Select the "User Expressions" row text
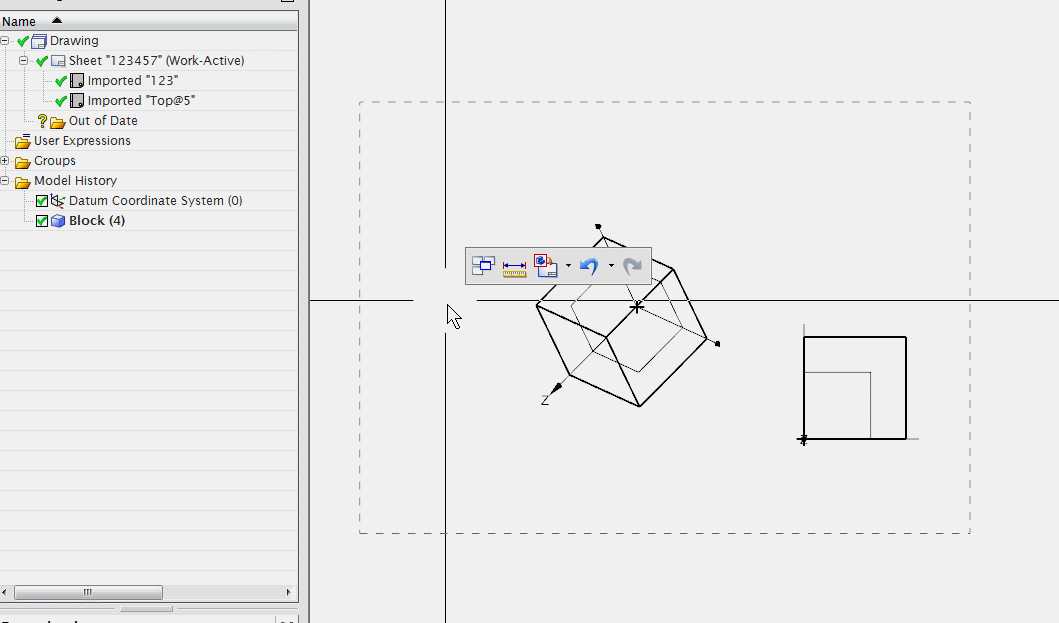This screenshot has width=1059, height=623. pyautogui.click(x=82, y=141)
